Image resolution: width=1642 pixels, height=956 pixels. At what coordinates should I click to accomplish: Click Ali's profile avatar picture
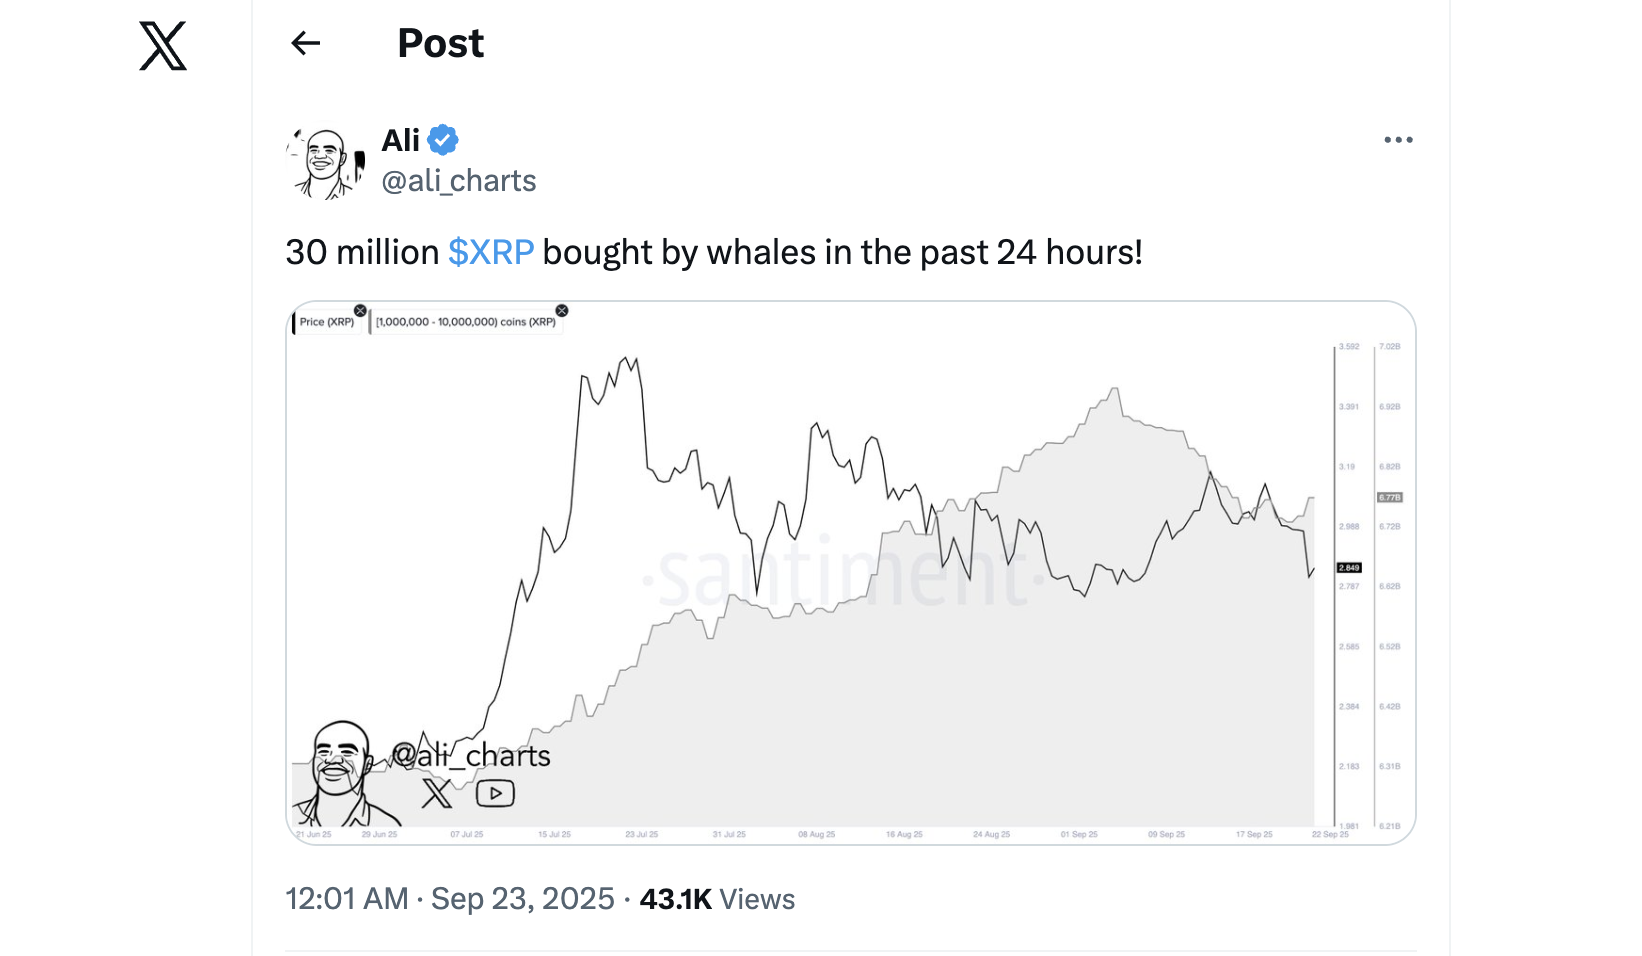click(326, 162)
